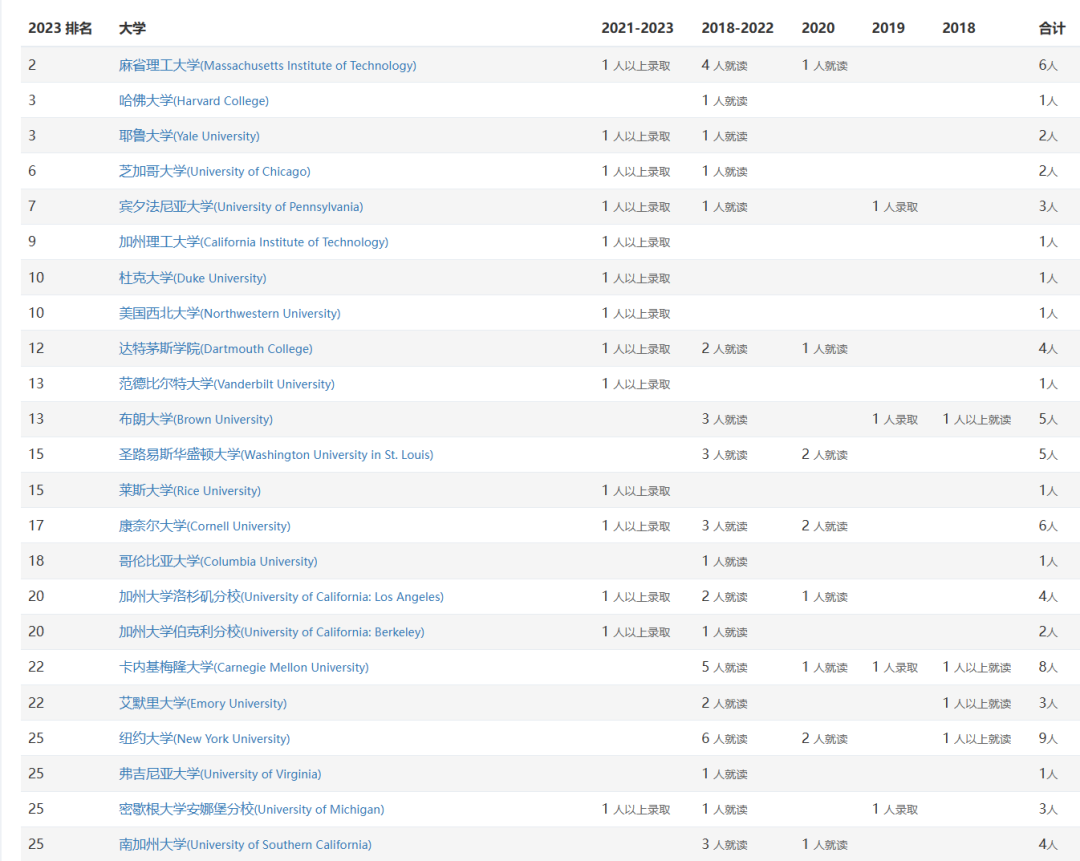Select Rice University's '1 人以上录取' cell
Image resolution: width=1080 pixels, height=861 pixels.
pyautogui.click(x=636, y=490)
